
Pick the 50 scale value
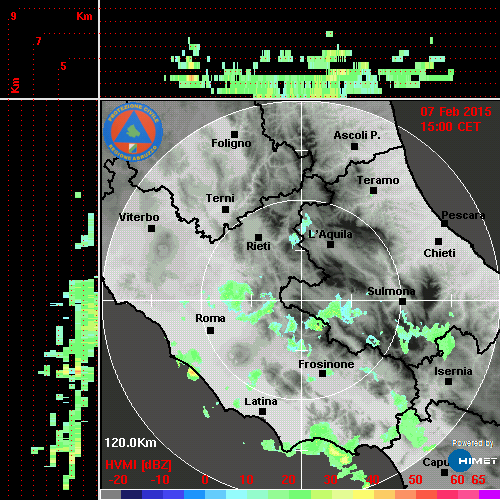click(415, 480)
